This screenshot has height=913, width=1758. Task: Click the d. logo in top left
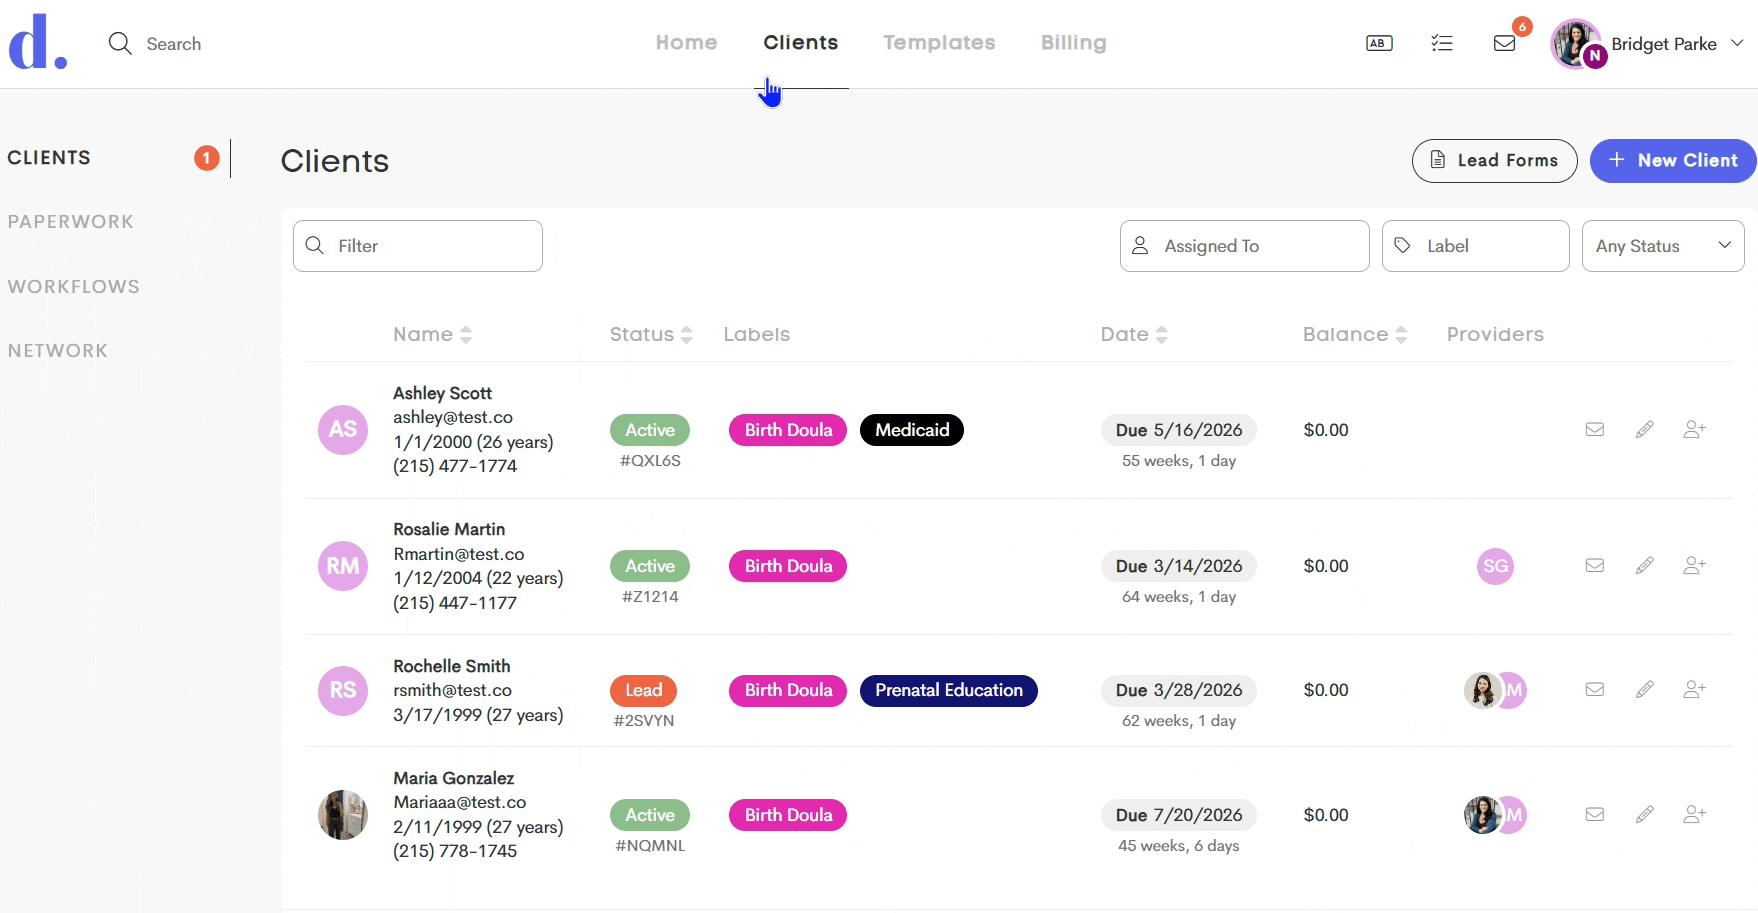(x=38, y=42)
